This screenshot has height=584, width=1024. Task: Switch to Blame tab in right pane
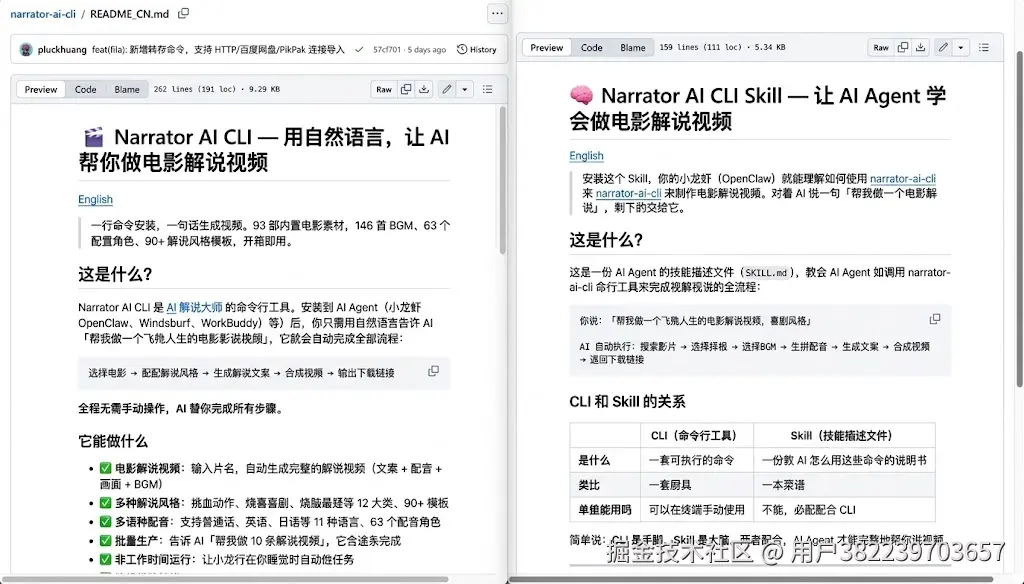pos(633,48)
